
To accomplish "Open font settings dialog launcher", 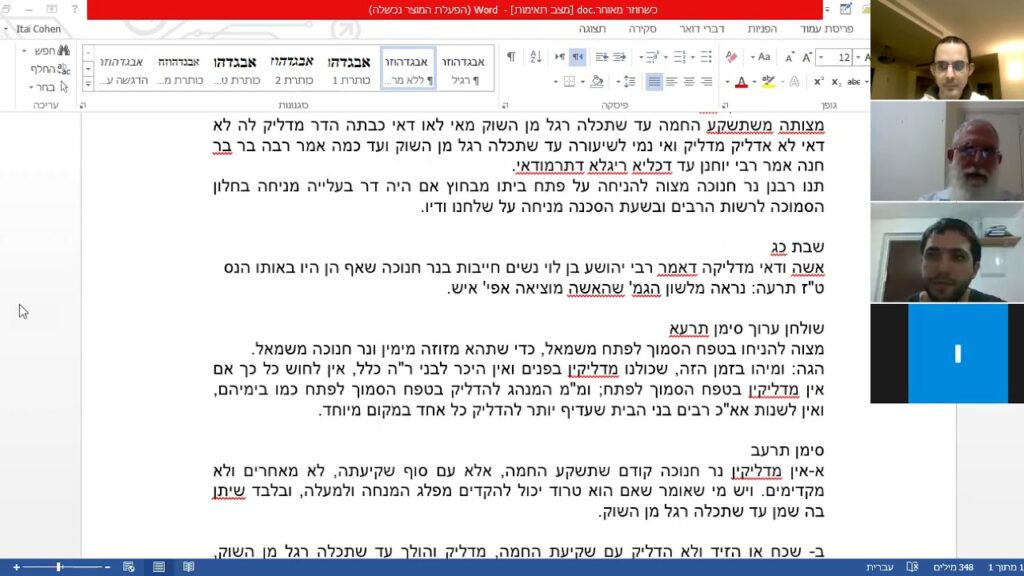I will [725, 105].
